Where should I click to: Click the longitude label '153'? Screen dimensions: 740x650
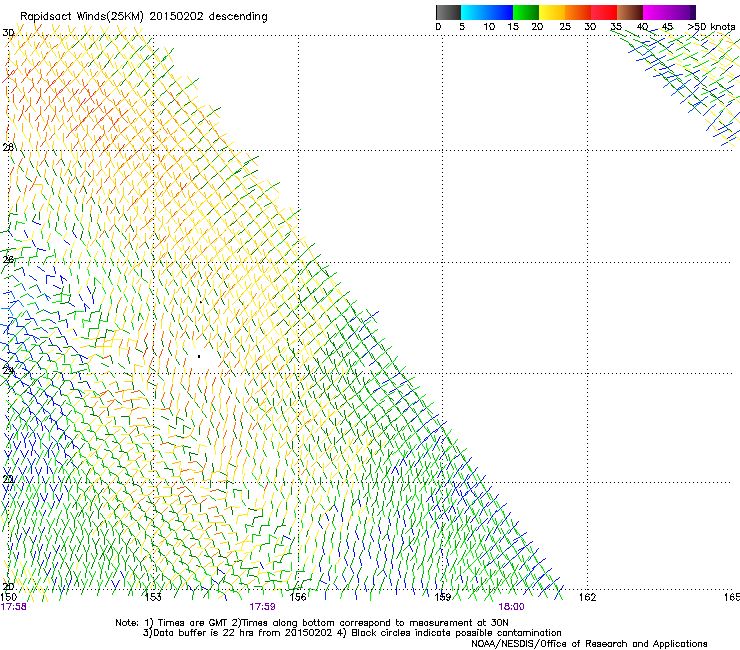tap(153, 597)
